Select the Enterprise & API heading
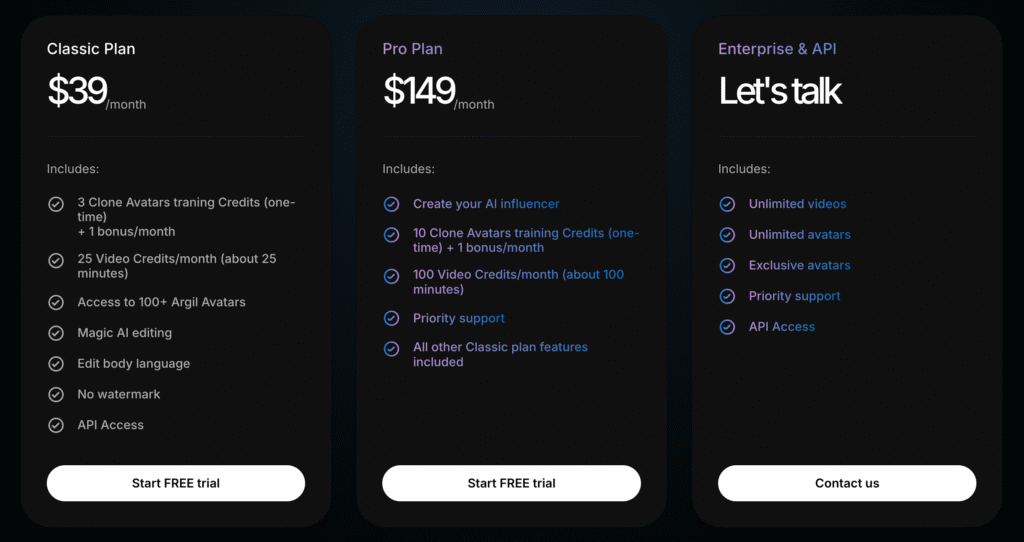The height and width of the screenshot is (542, 1024). (777, 49)
